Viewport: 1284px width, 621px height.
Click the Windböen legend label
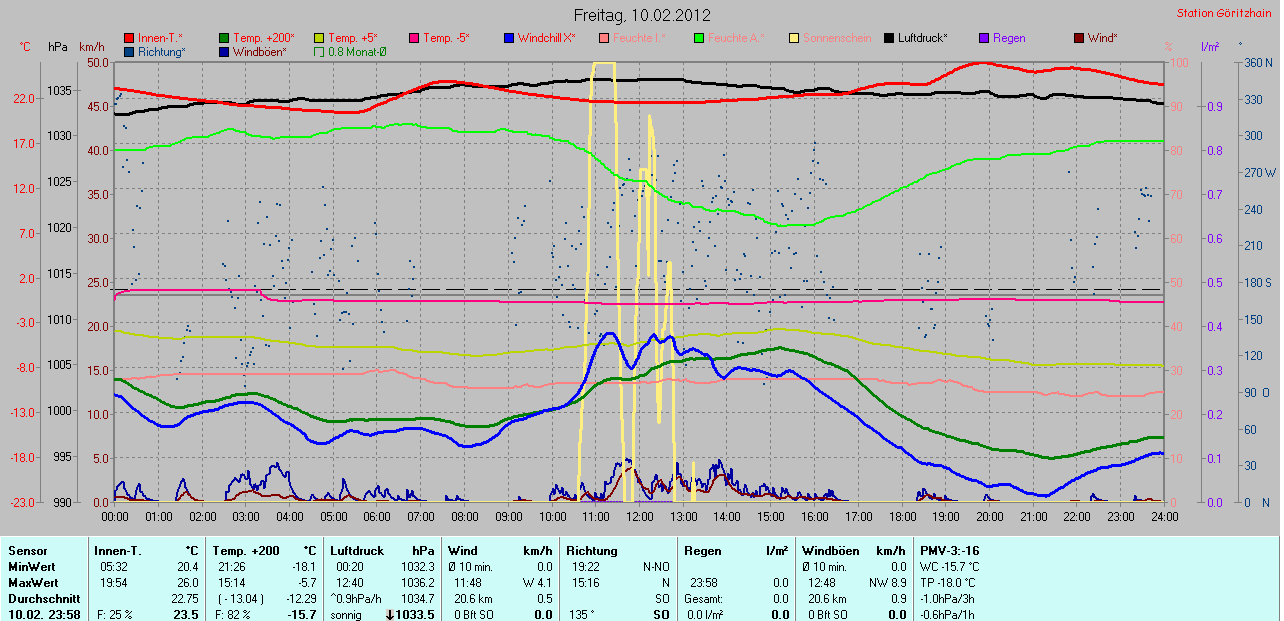pyautogui.click(x=260, y=52)
